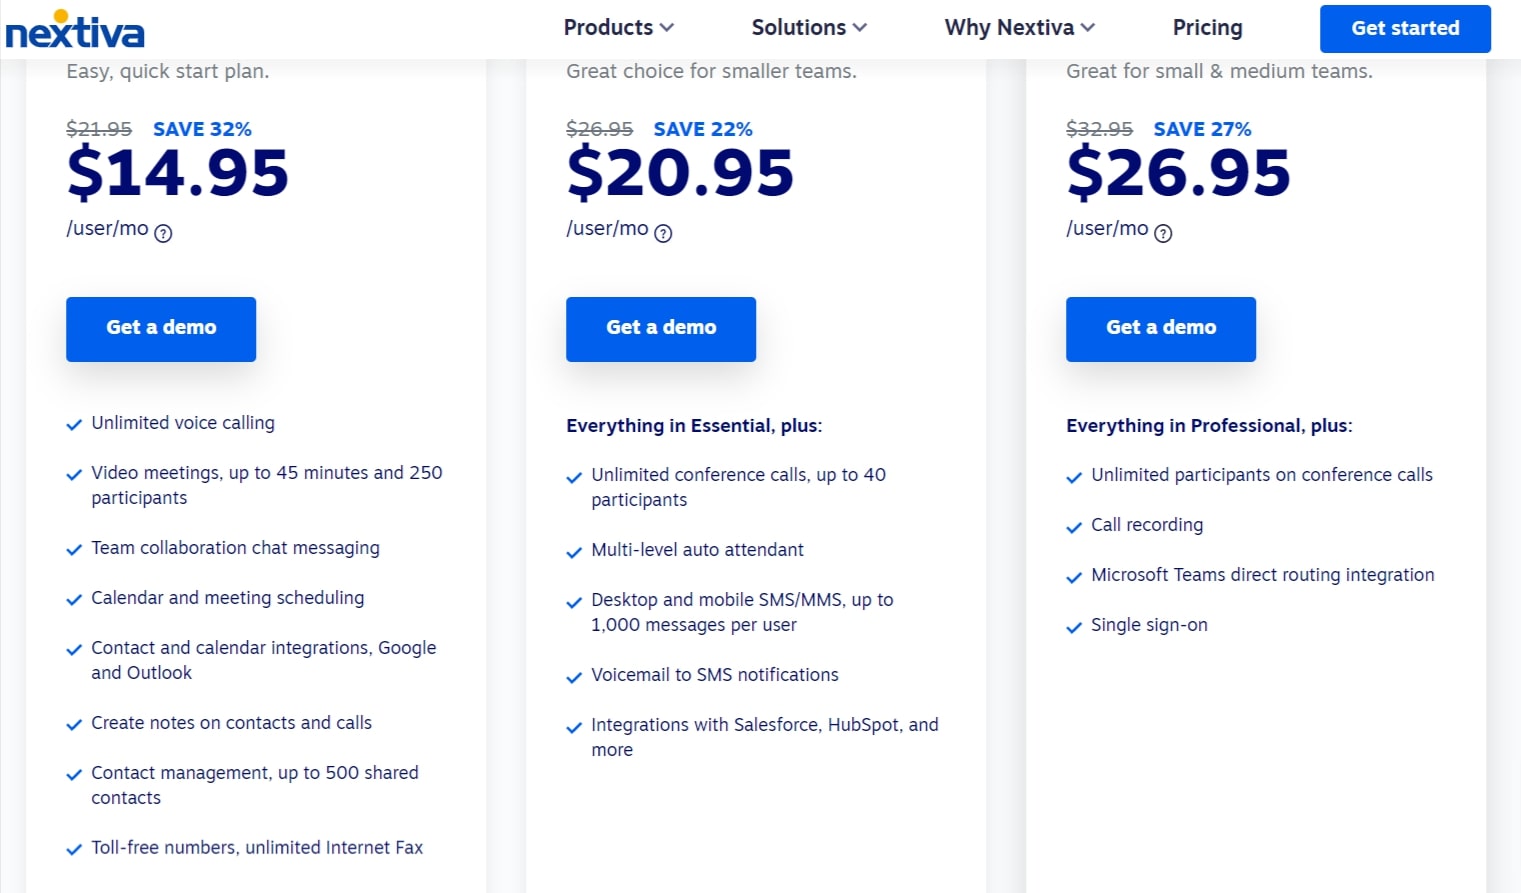
Task: Expand the Products dropdown menu
Action: coord(618,28)
